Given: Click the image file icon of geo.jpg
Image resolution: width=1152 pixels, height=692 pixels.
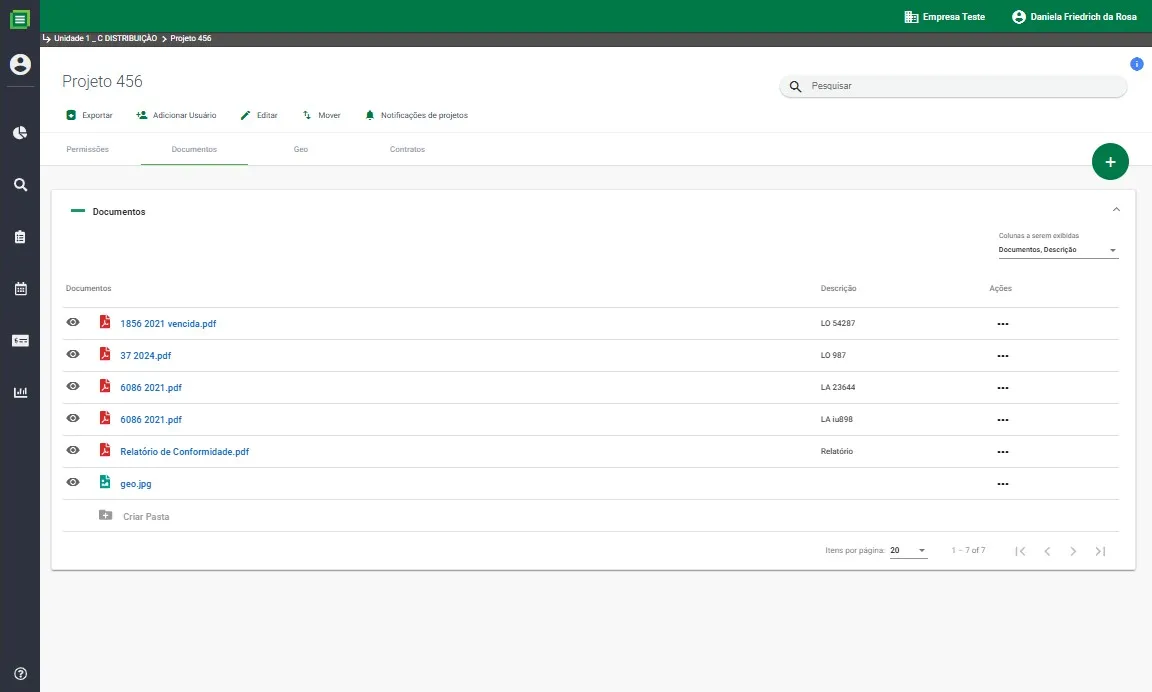Looking at the screenshot, I should 105,482.
